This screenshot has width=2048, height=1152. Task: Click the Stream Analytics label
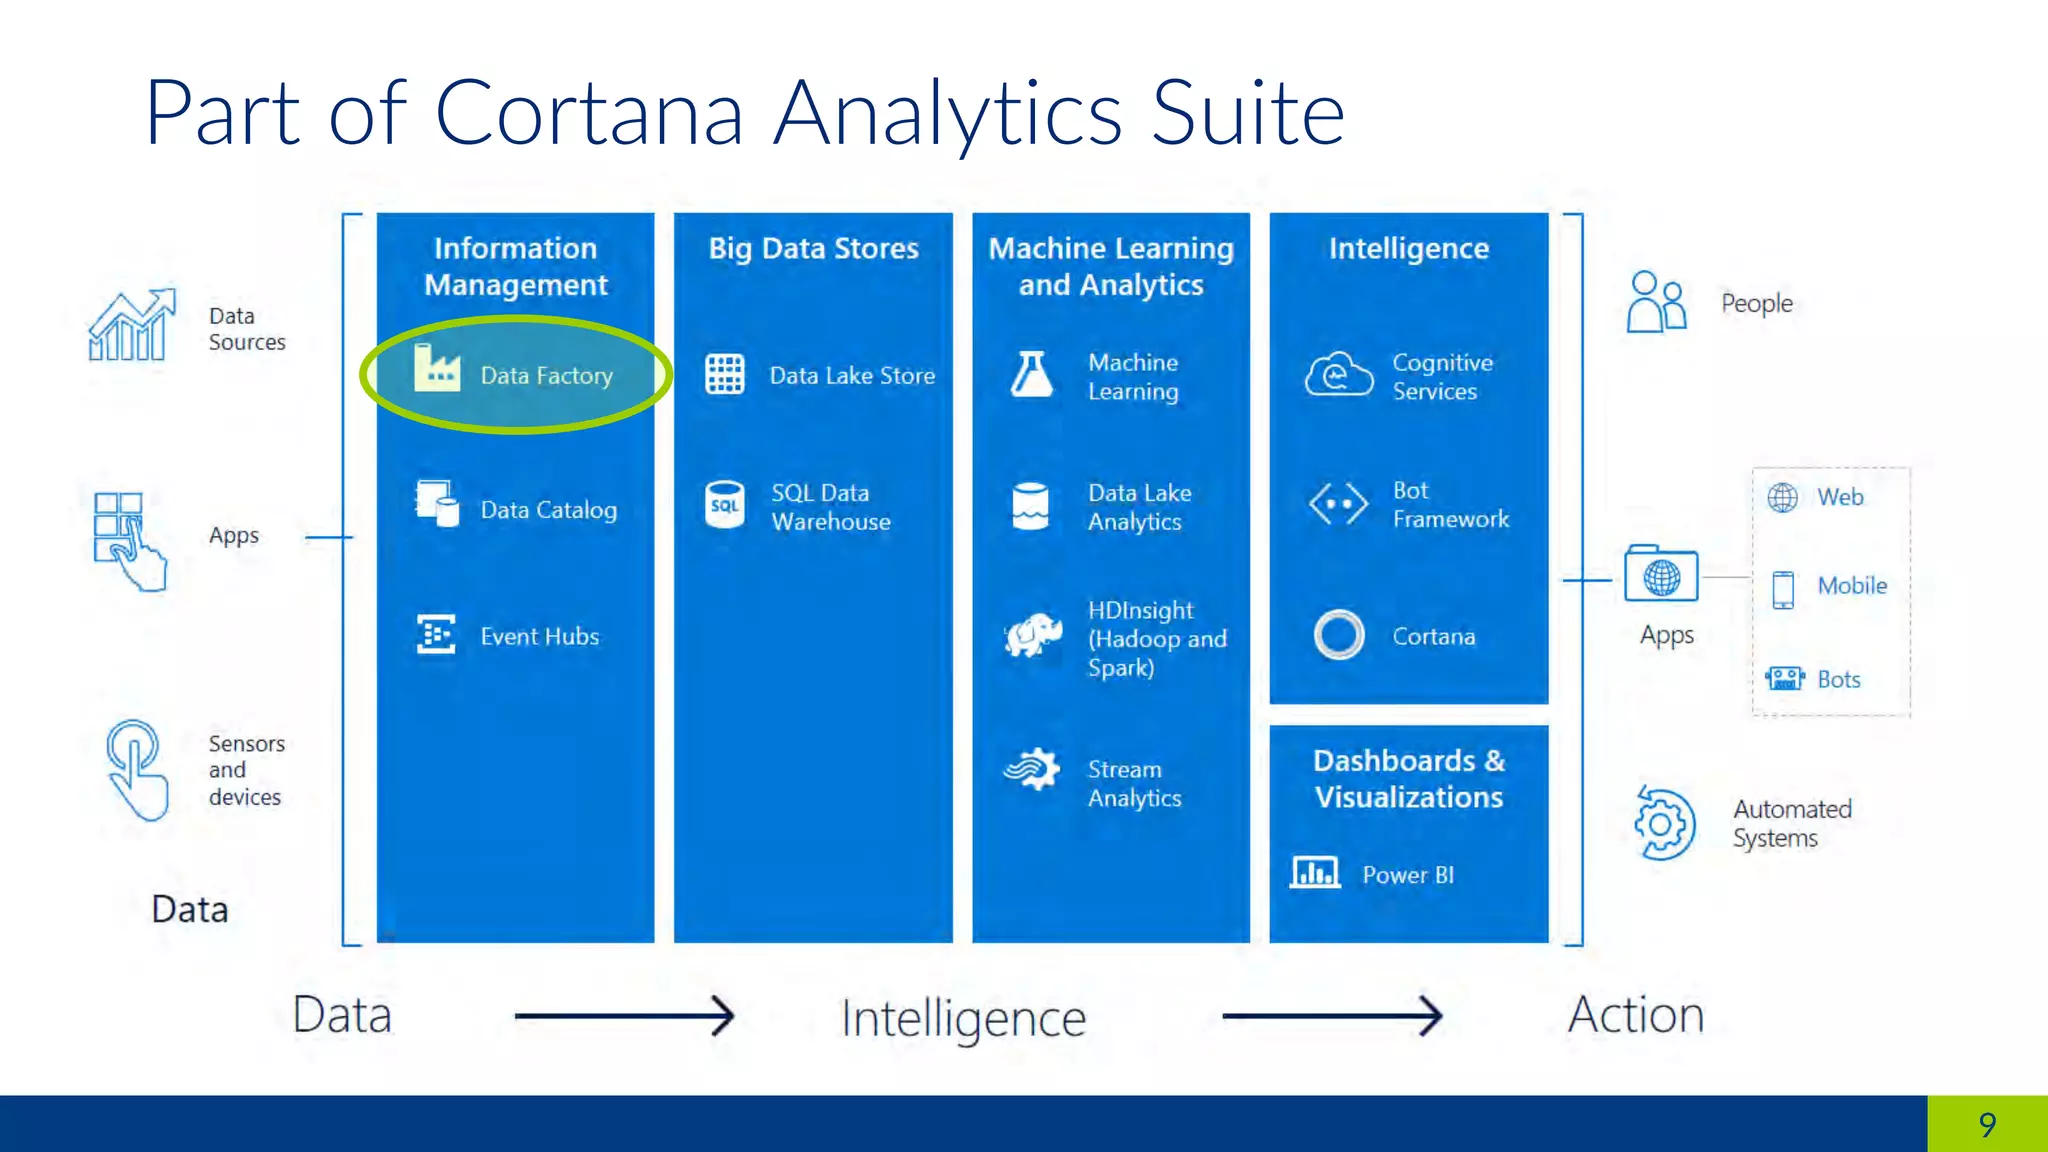point(1134,783)
